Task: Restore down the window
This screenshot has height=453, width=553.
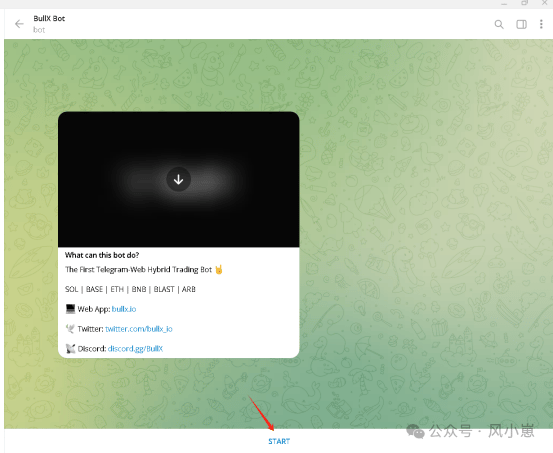Action: coord(524,3)
